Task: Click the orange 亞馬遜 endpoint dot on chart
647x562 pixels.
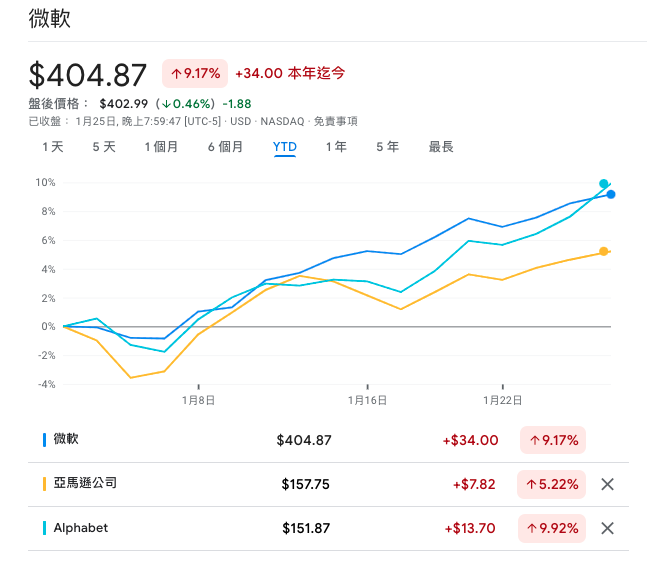Action: tap(604, 251)
